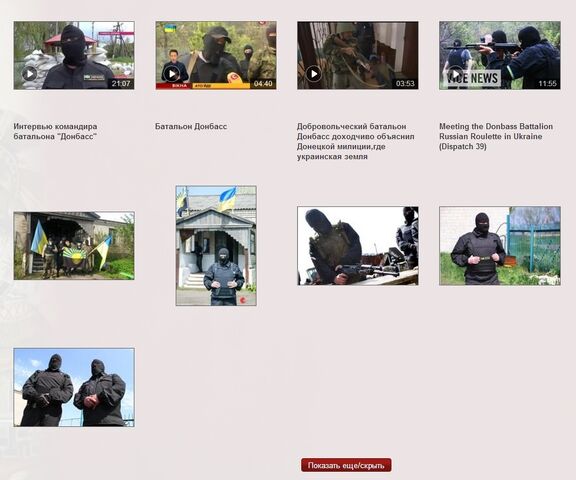Screen dimensions: 576x480
Task: Click the 04:40 duration badge
Action: 263,83
